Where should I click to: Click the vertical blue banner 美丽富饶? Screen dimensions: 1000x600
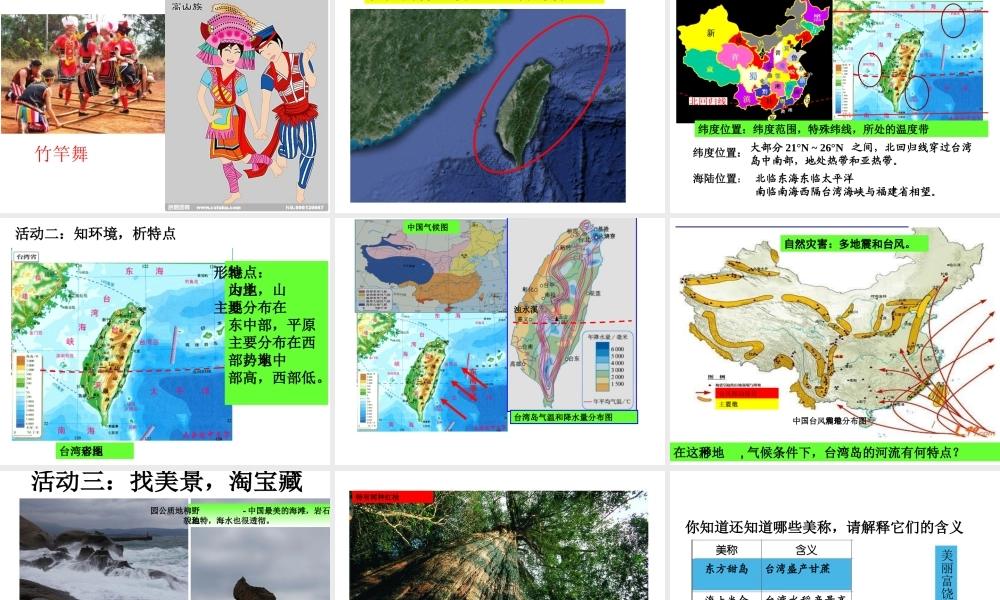947,573
